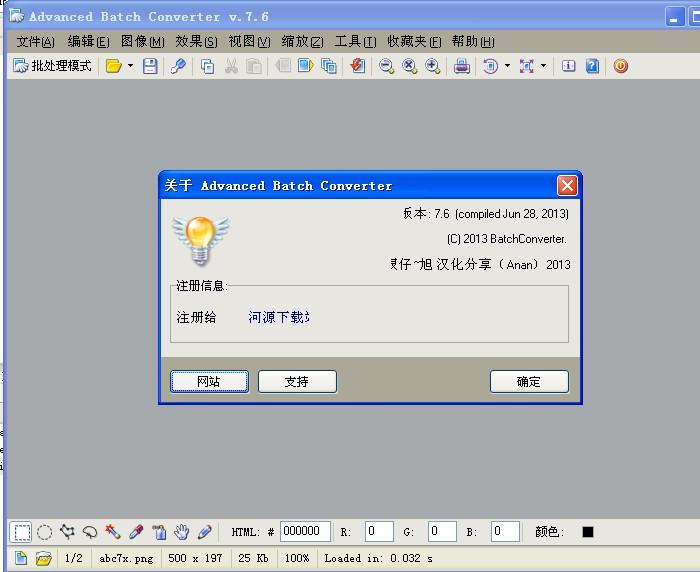Click the black color swatch
The image size is (700, 572).
coord(588,532)
